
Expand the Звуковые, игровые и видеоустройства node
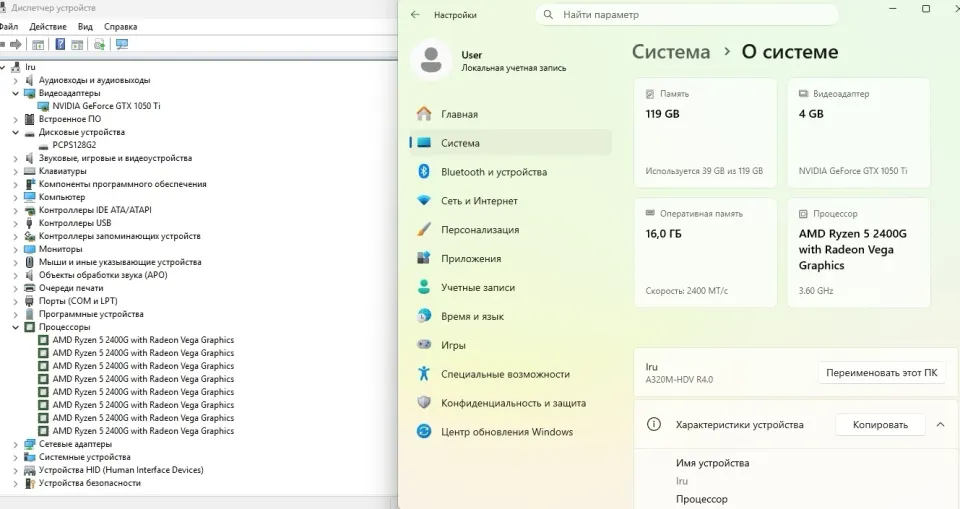[15, 158]
